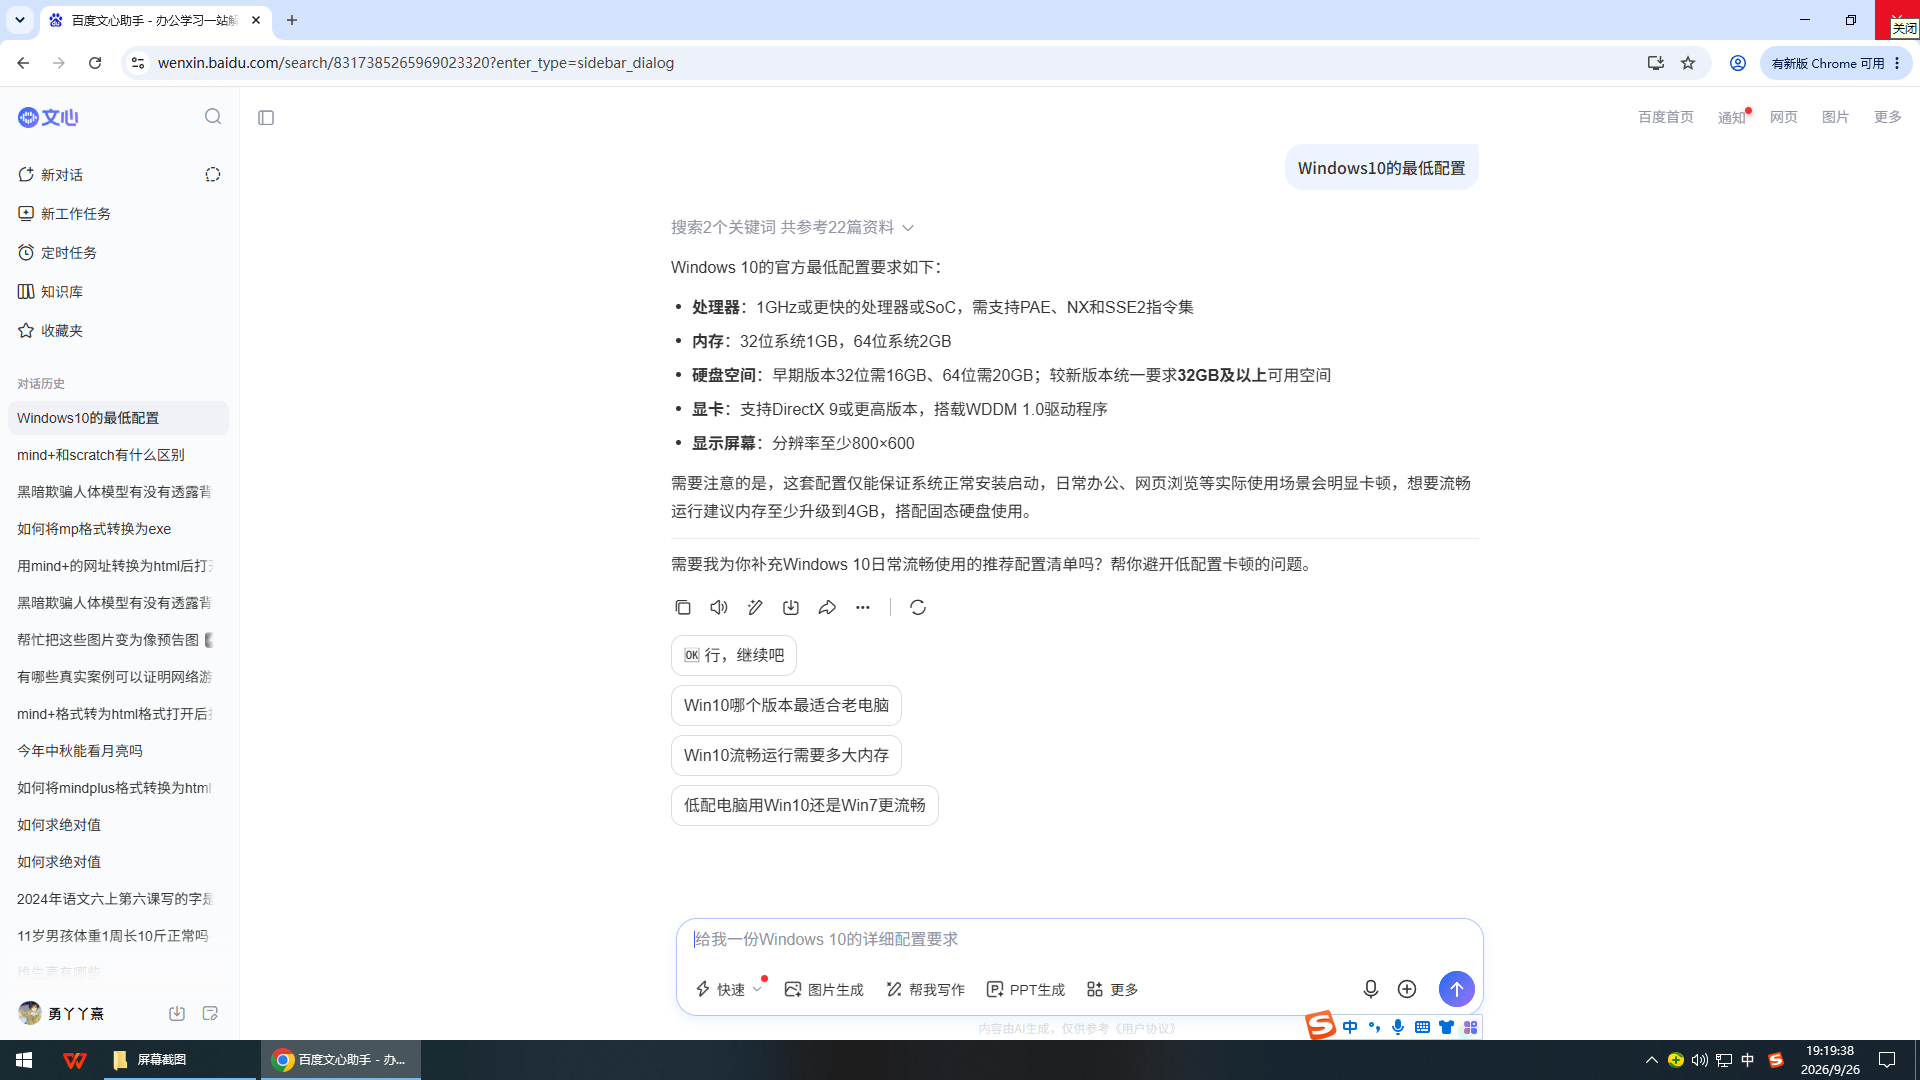Click suggestion Win10哪个版本最适合老电脑
The width and height of the screenshot is (1920, 1080).
pos(786,705)
